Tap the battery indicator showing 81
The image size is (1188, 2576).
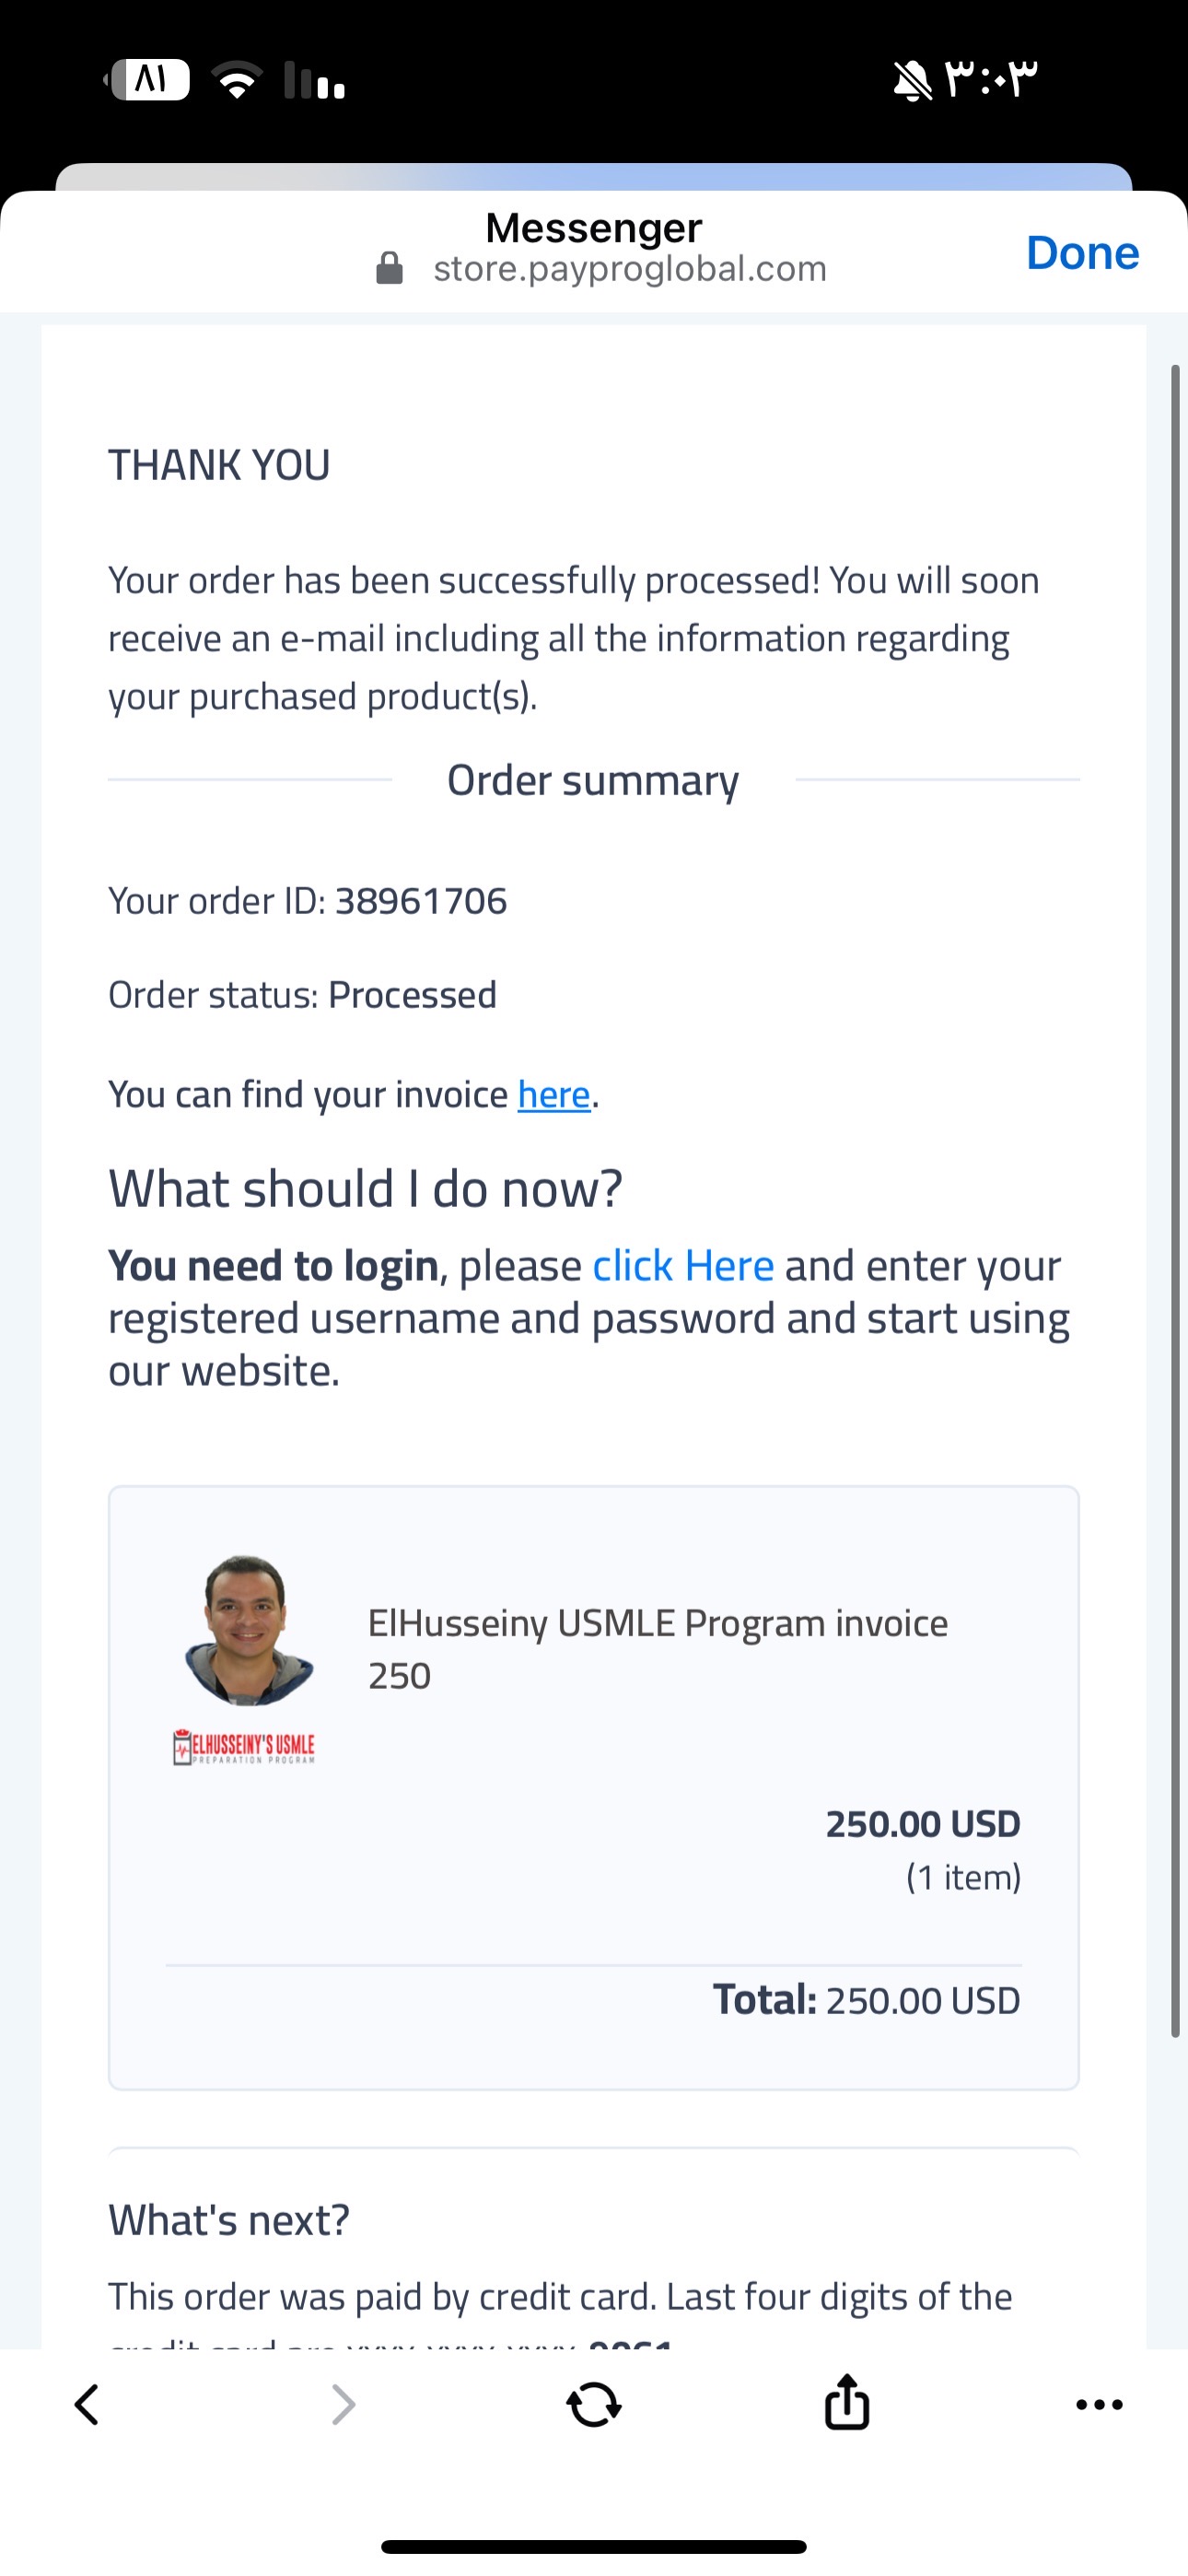[x=150, y=80]
